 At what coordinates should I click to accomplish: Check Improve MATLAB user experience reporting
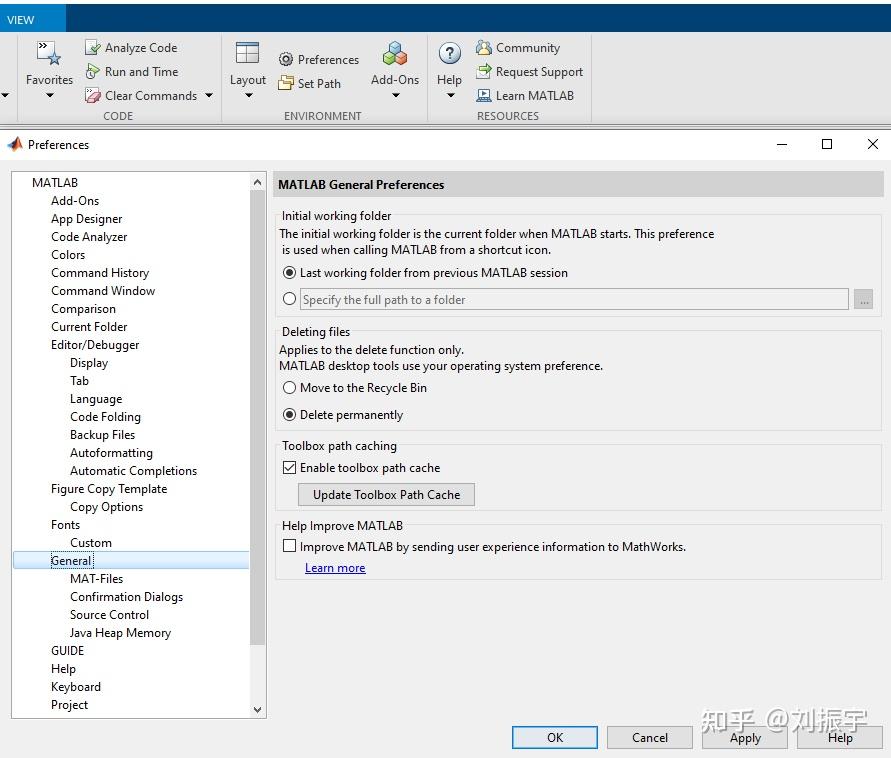(x=289, y=545)
